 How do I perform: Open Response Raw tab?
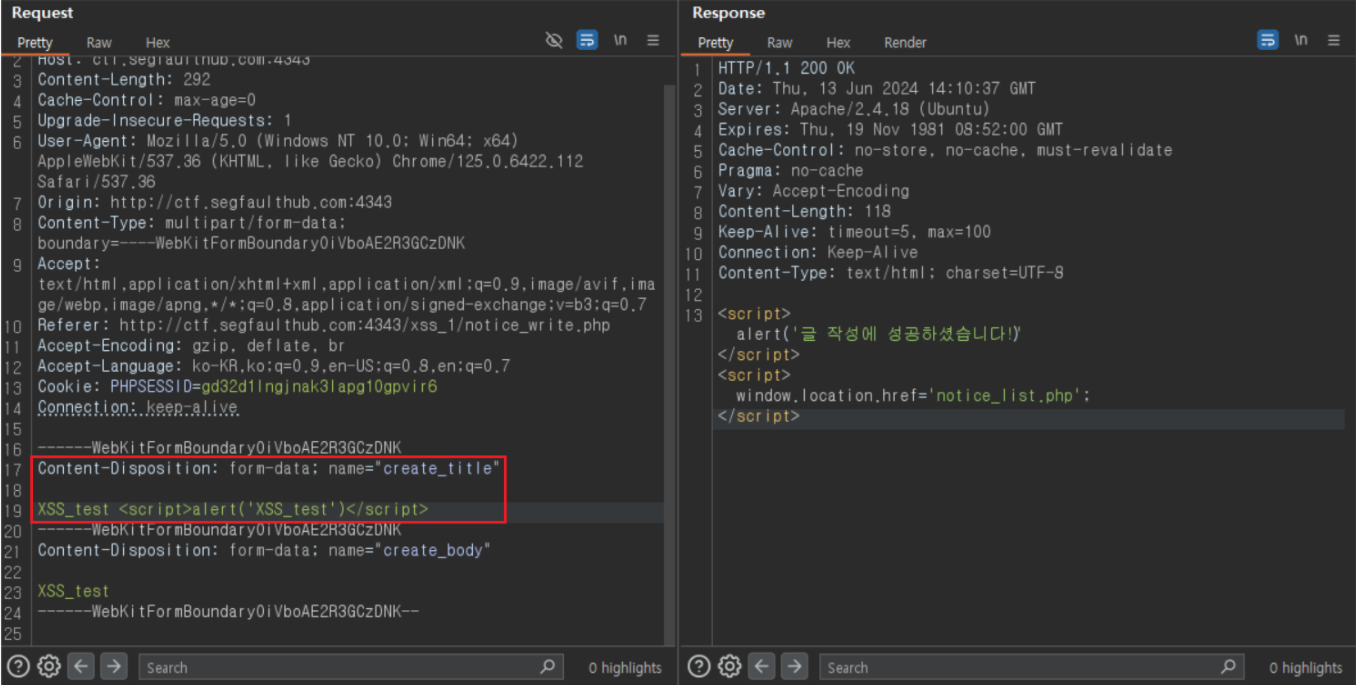tap(780, 42)
